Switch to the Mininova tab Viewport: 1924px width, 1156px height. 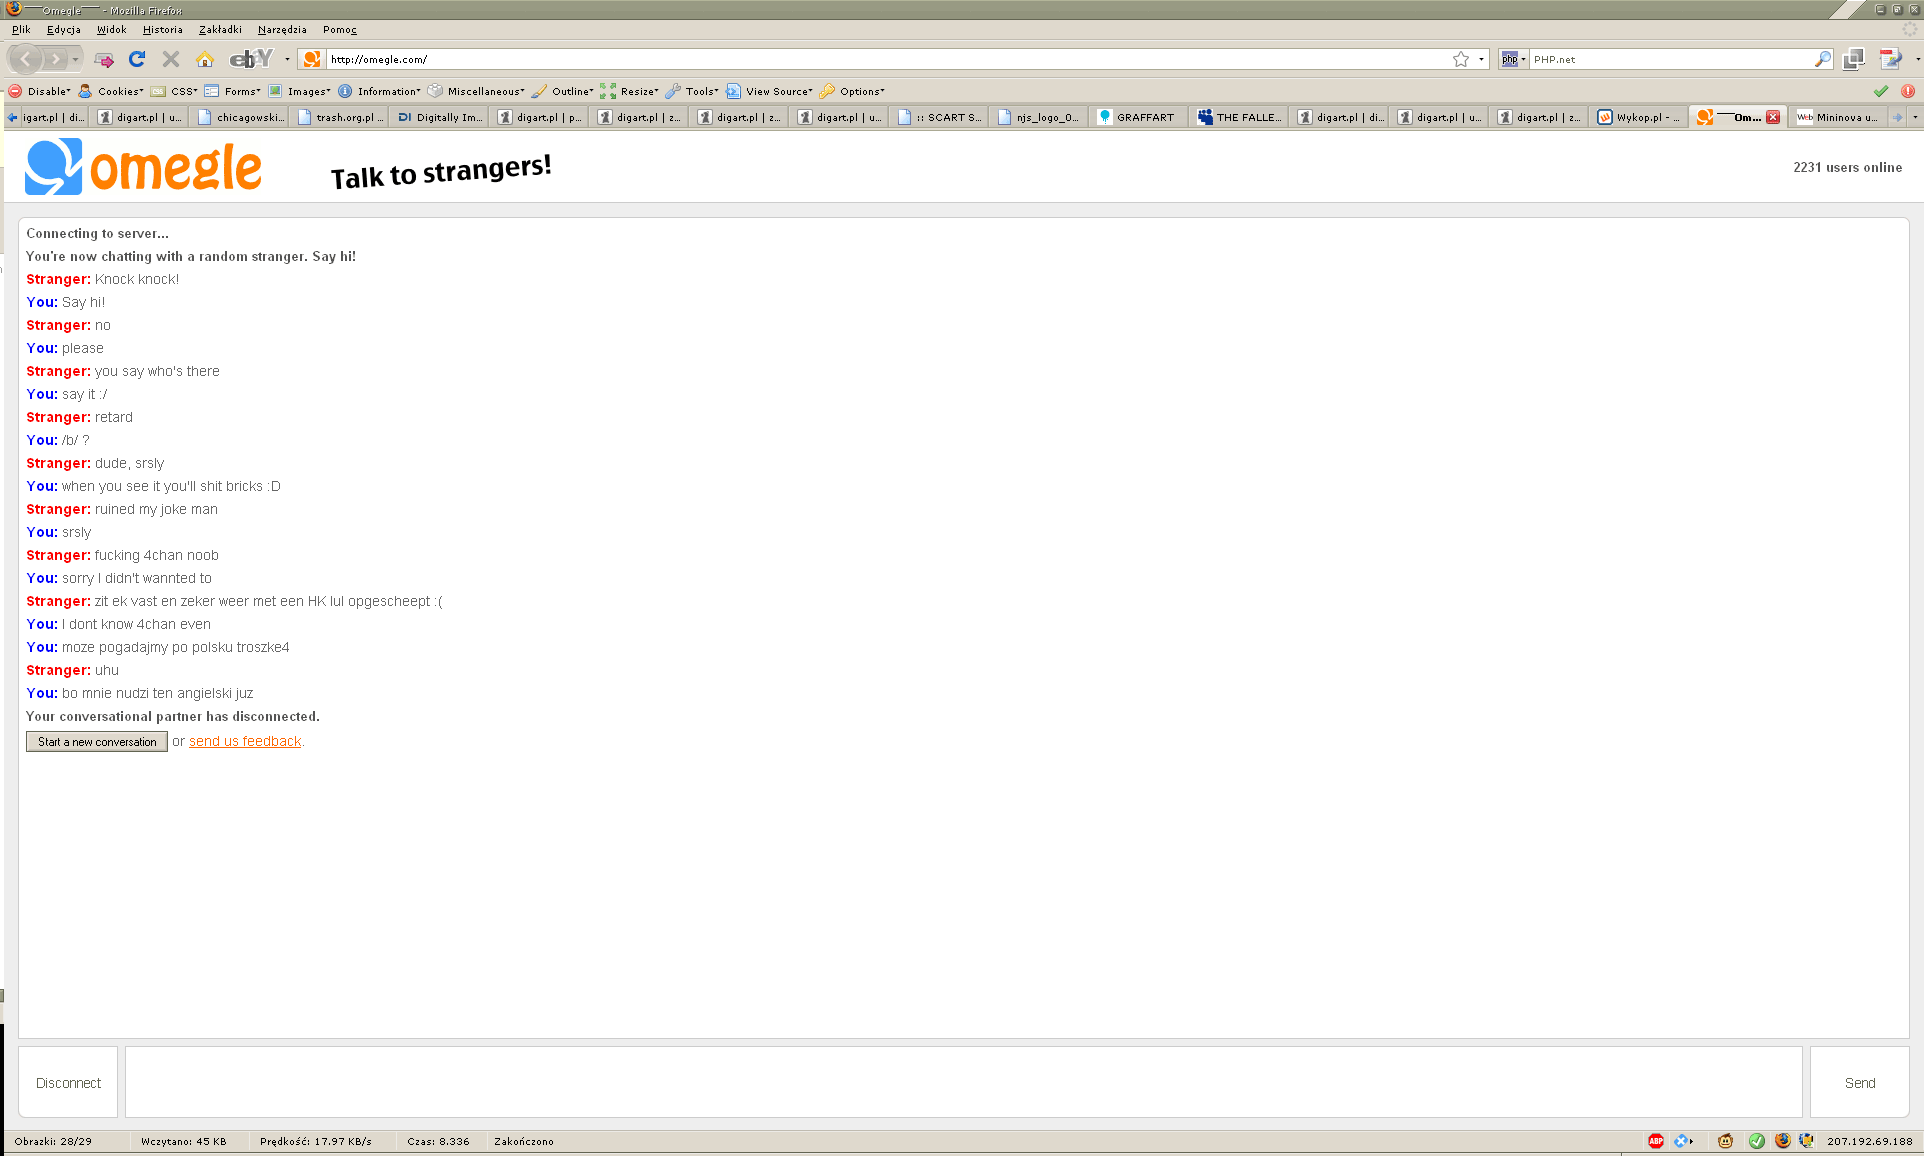coord(1839,117)
